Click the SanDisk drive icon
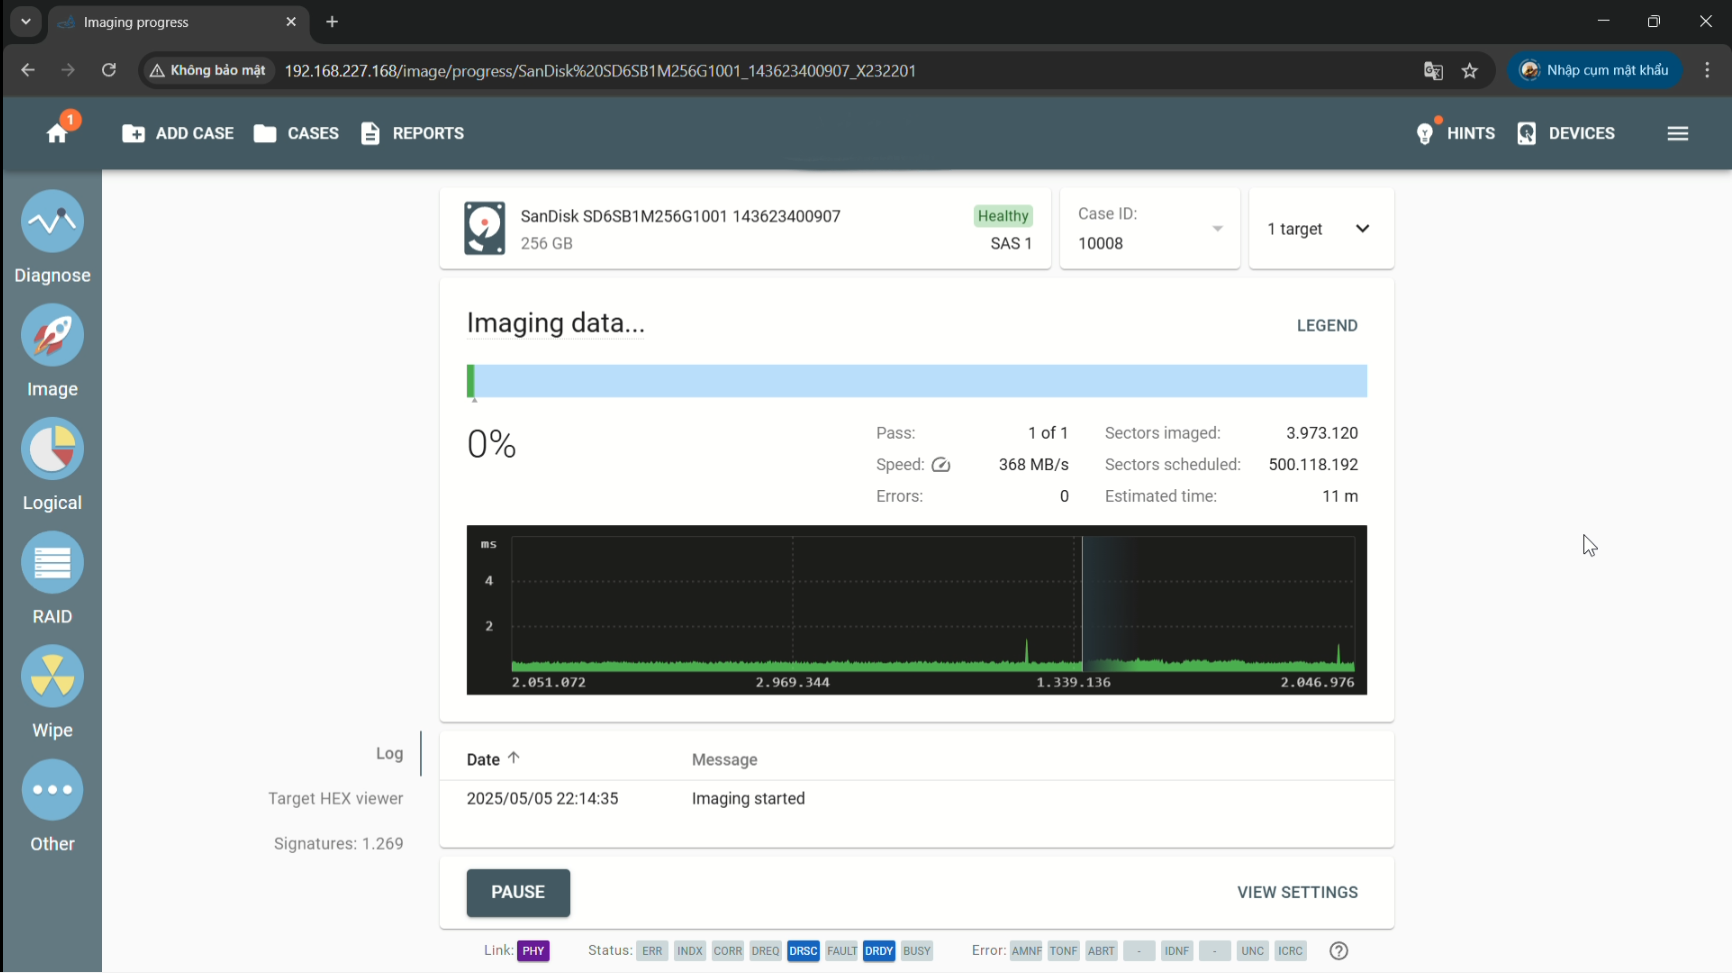The height and width of the screenshot is (973, 1732). (x=484, y=228)
